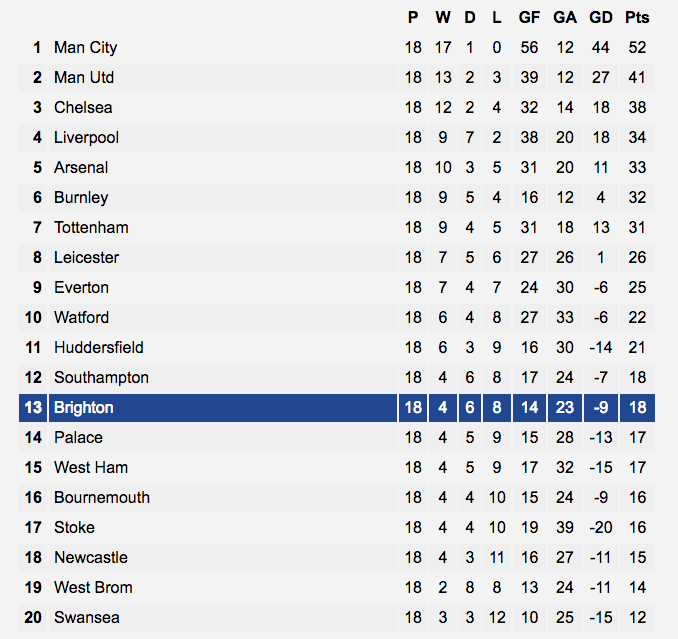Click the Tottenham team name
Image resolution: width=678 pixels, height=639 pixels.
click(91, 227)
